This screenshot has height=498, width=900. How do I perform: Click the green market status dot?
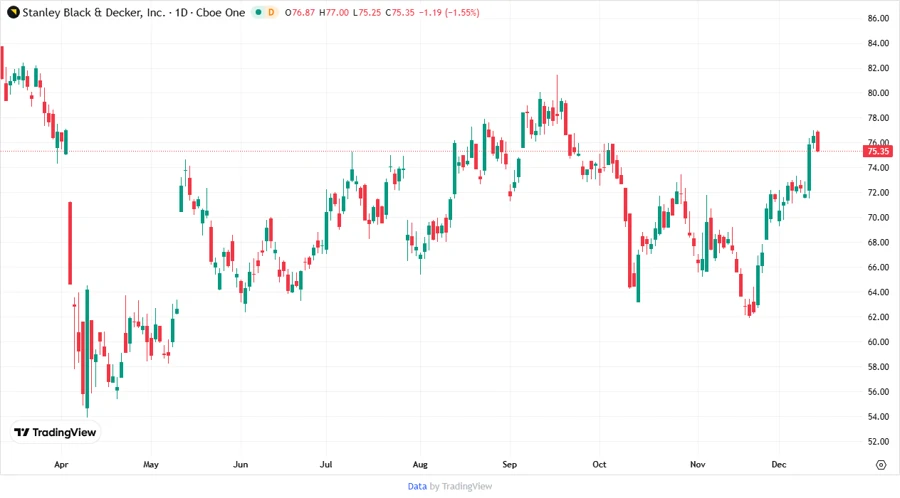(258, 12)
